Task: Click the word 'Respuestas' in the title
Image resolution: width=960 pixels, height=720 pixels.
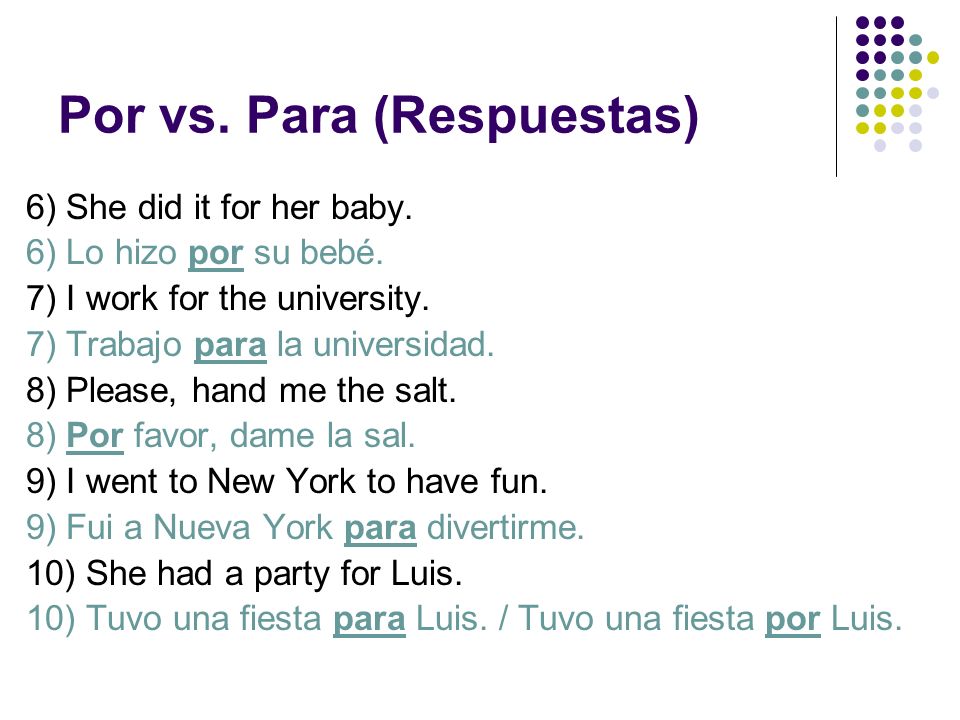Action: click(x=536, y=116)
